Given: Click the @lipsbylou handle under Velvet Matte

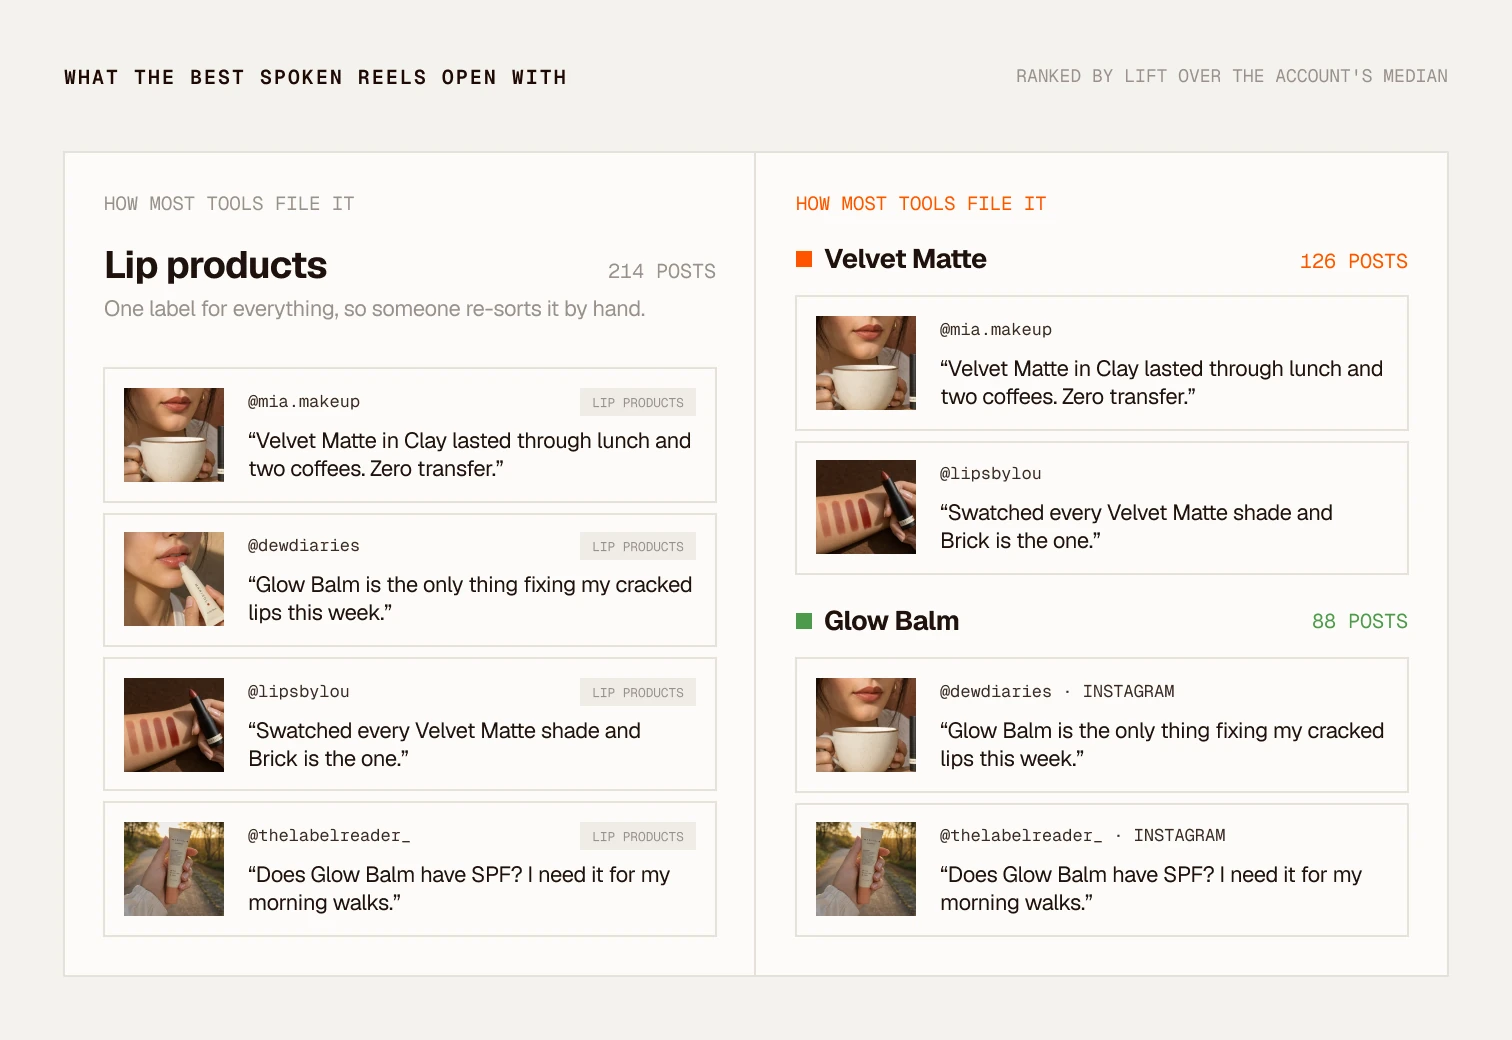Looking at the screenshot, I should (x=991, y=474).
